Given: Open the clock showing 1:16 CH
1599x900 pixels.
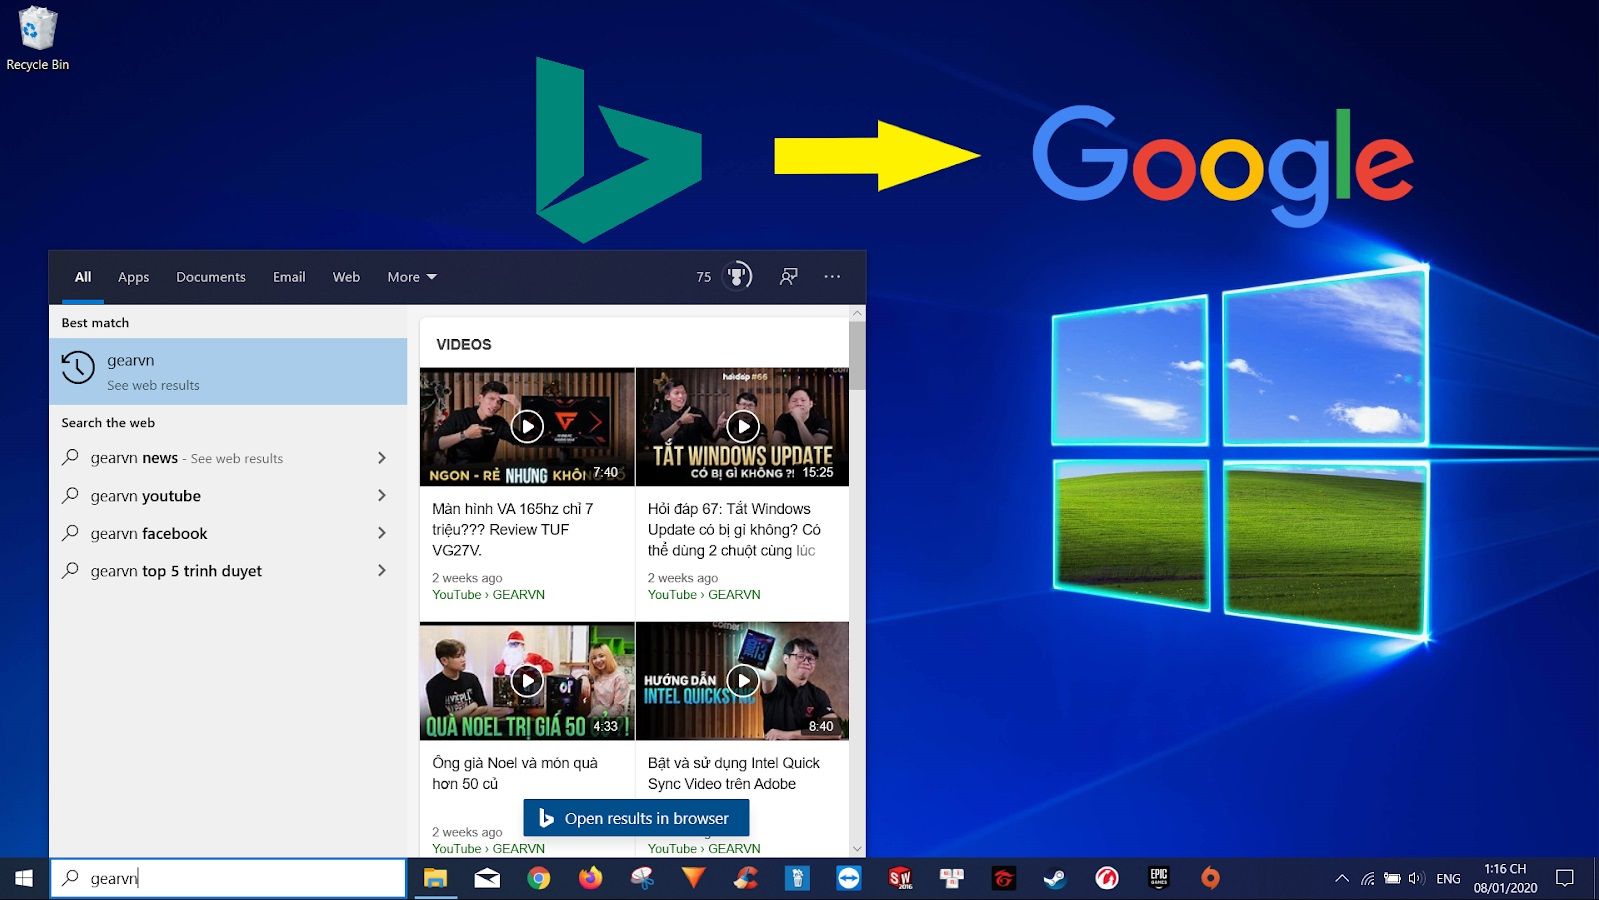Looking at the screenshot, I should pyautogui.click(x=1505, y=878).
